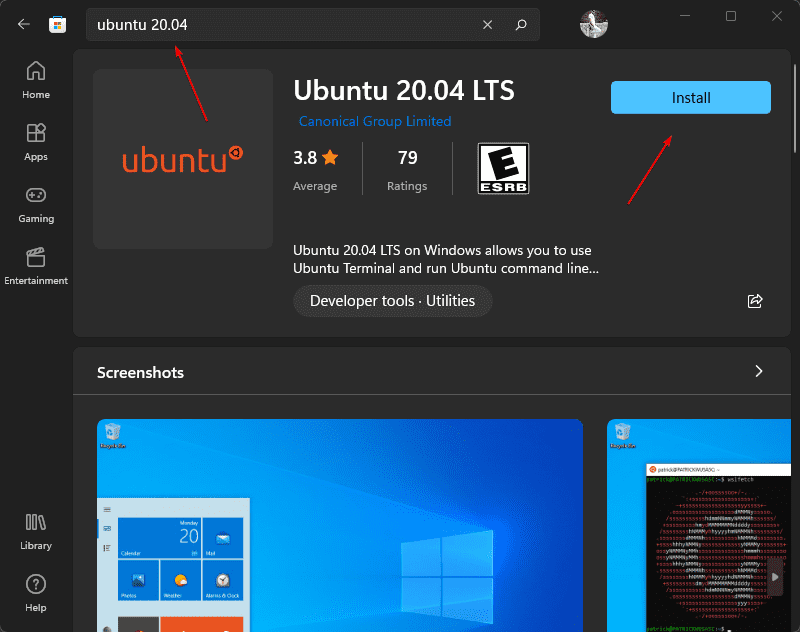Clear the search box text
800x632 pixels.
(487, 24)
